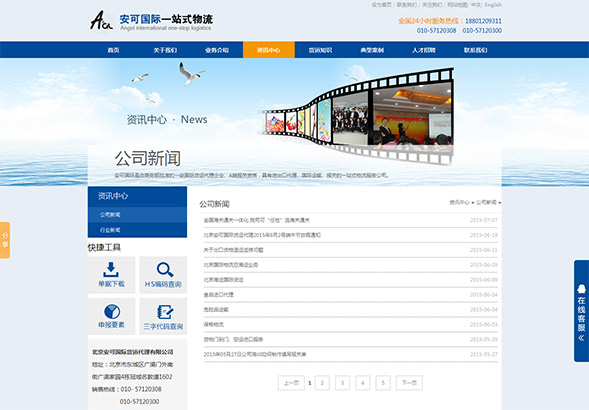Screen dimensions: 589x410
Task: Click the 三字代码查询 notepad icon
Action: point(165,312)
